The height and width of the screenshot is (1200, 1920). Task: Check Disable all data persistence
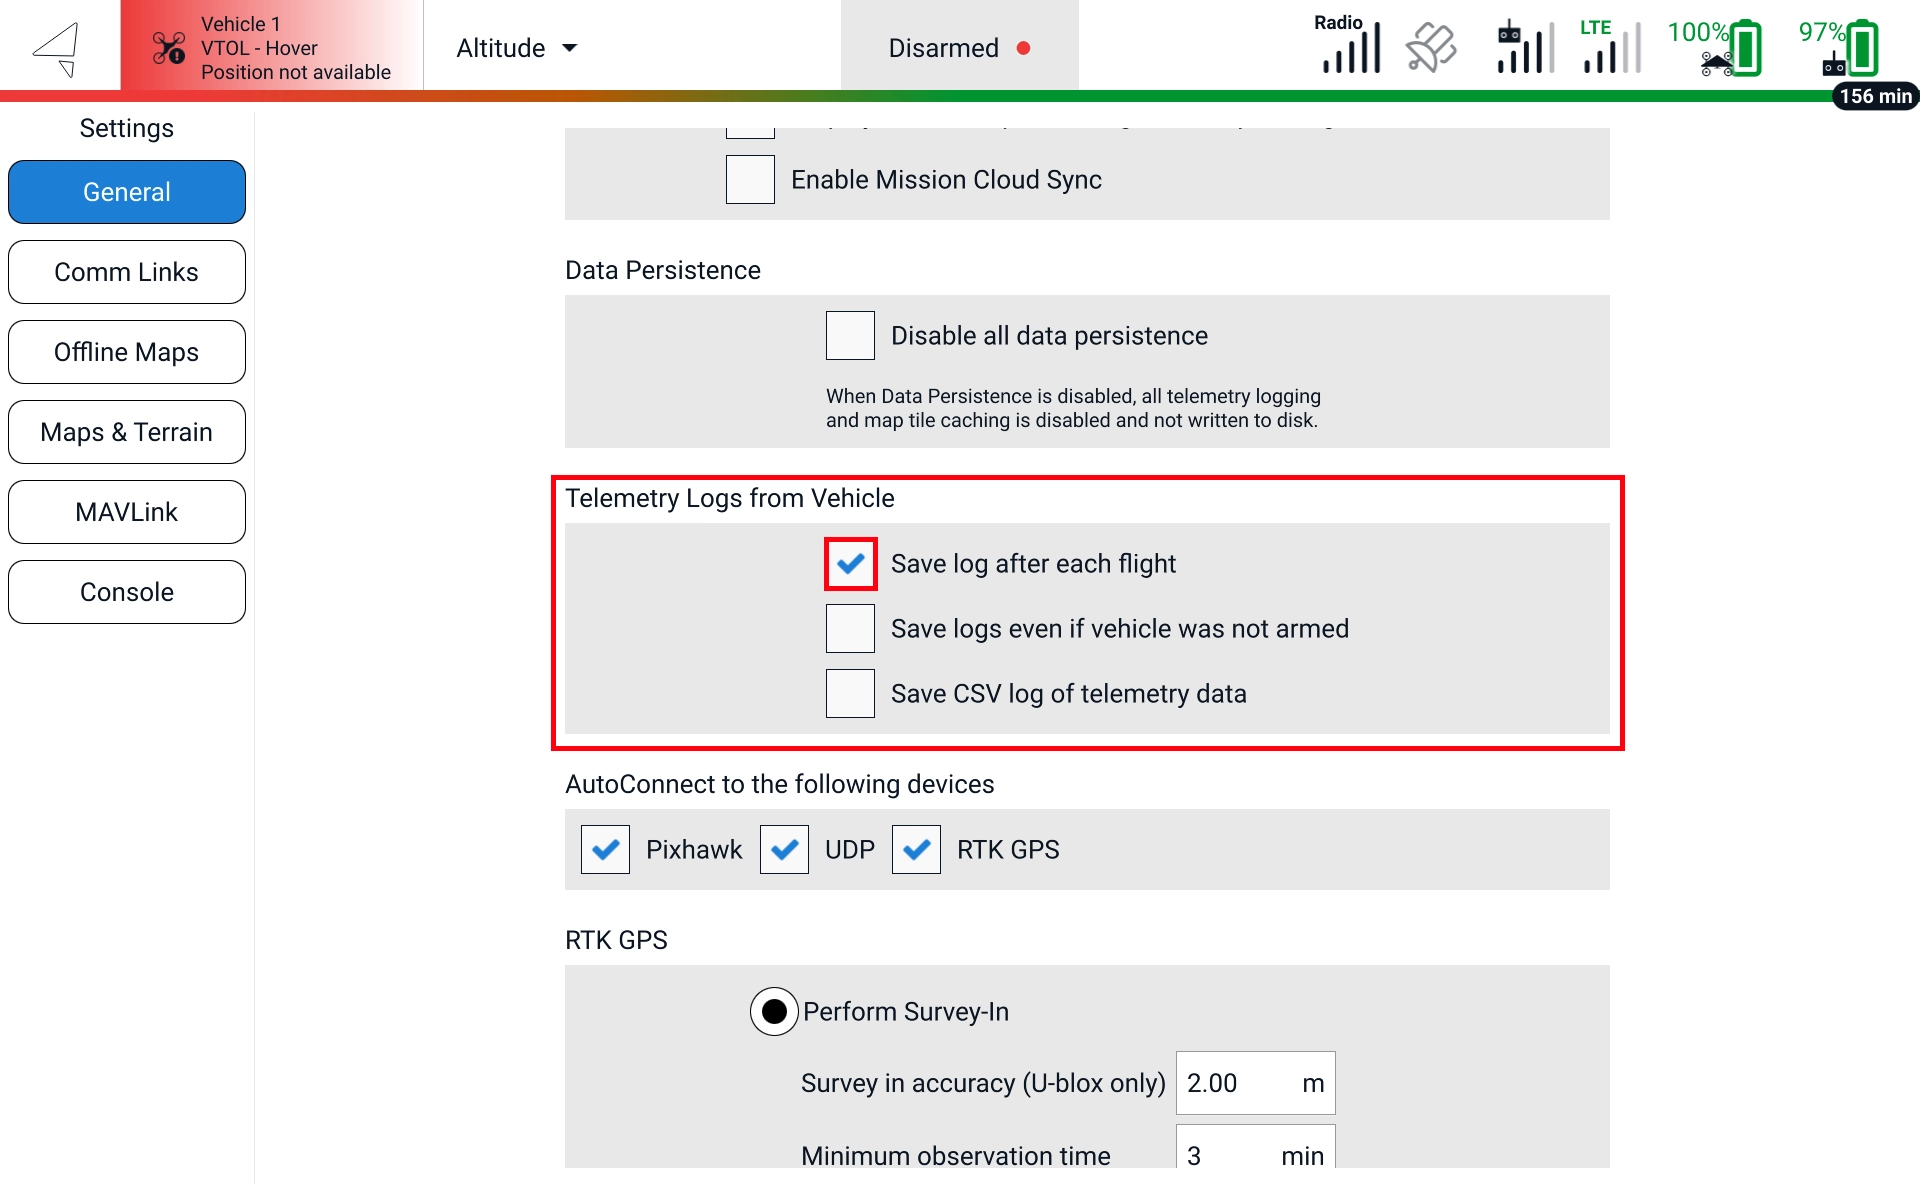(x=850, y=336)
